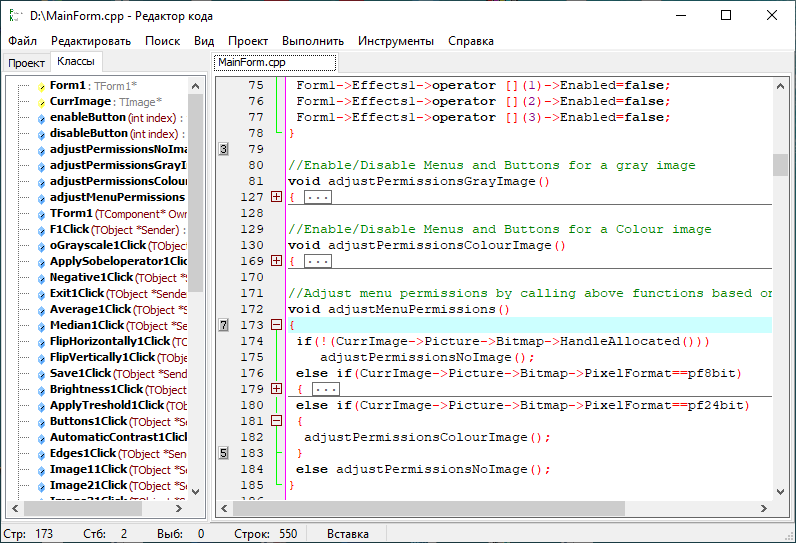The image size is (796, 543).
Task: Select the MainForm.cpp editor tab
Action: click(252, 62)
